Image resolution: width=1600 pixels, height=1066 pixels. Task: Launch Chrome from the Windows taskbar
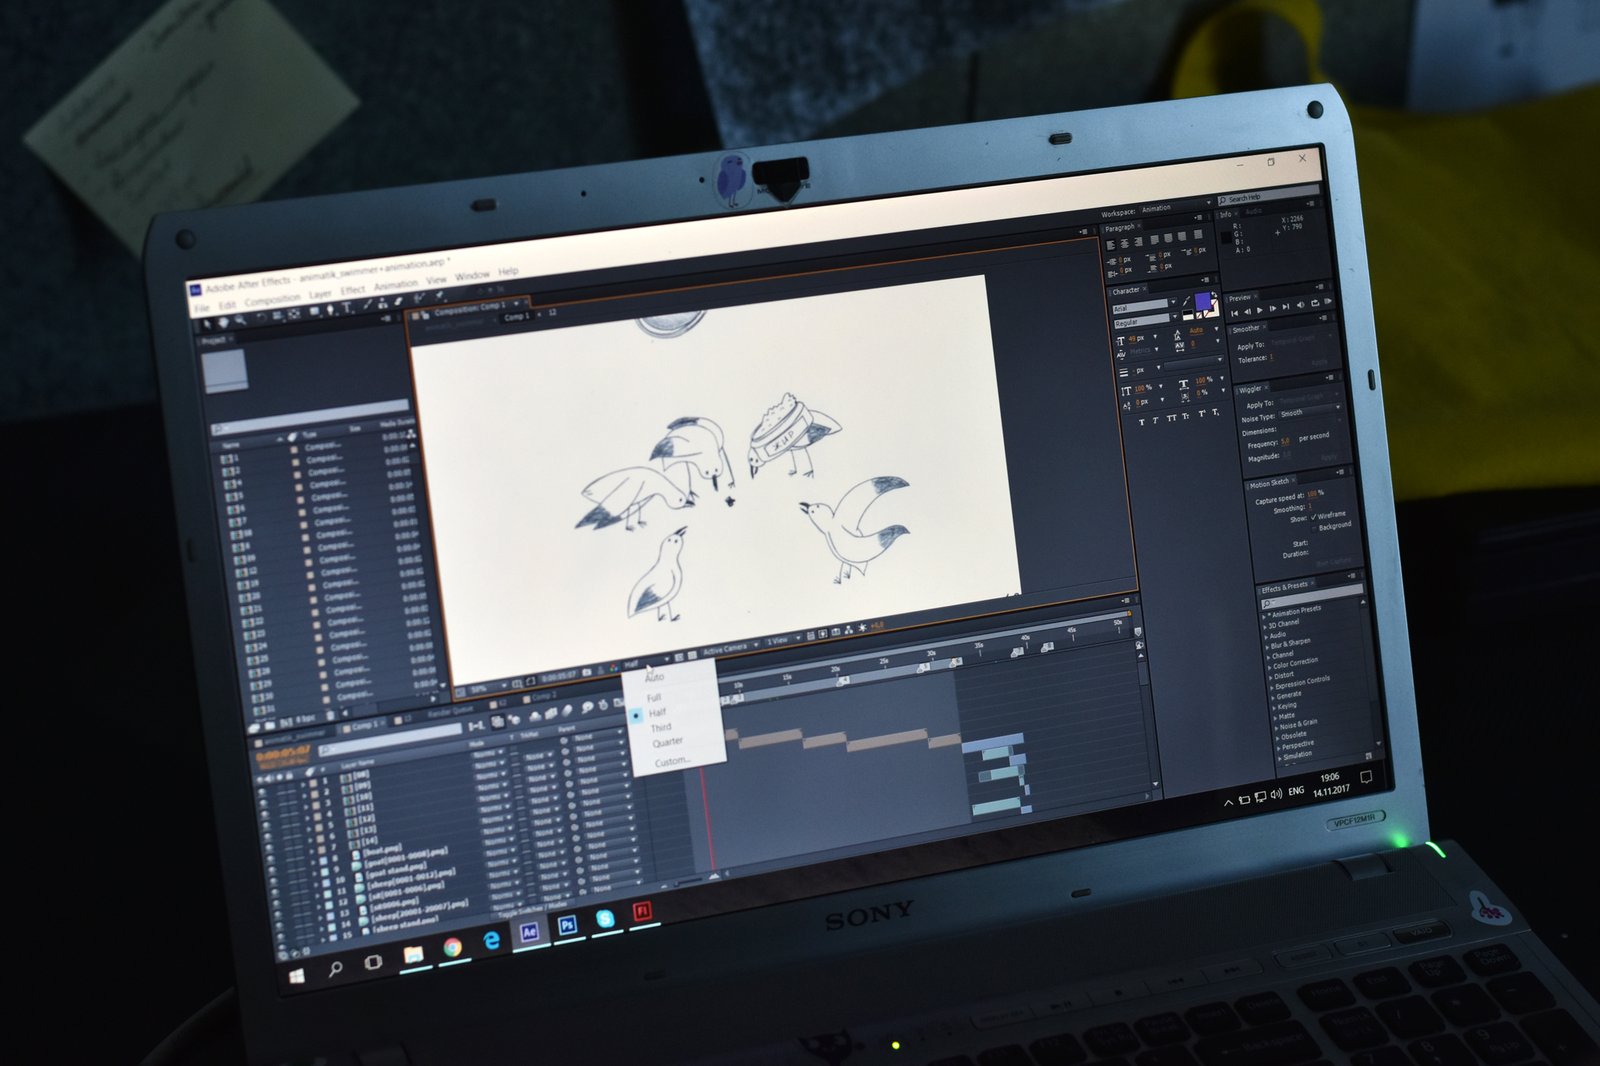(x=452, y=947)
